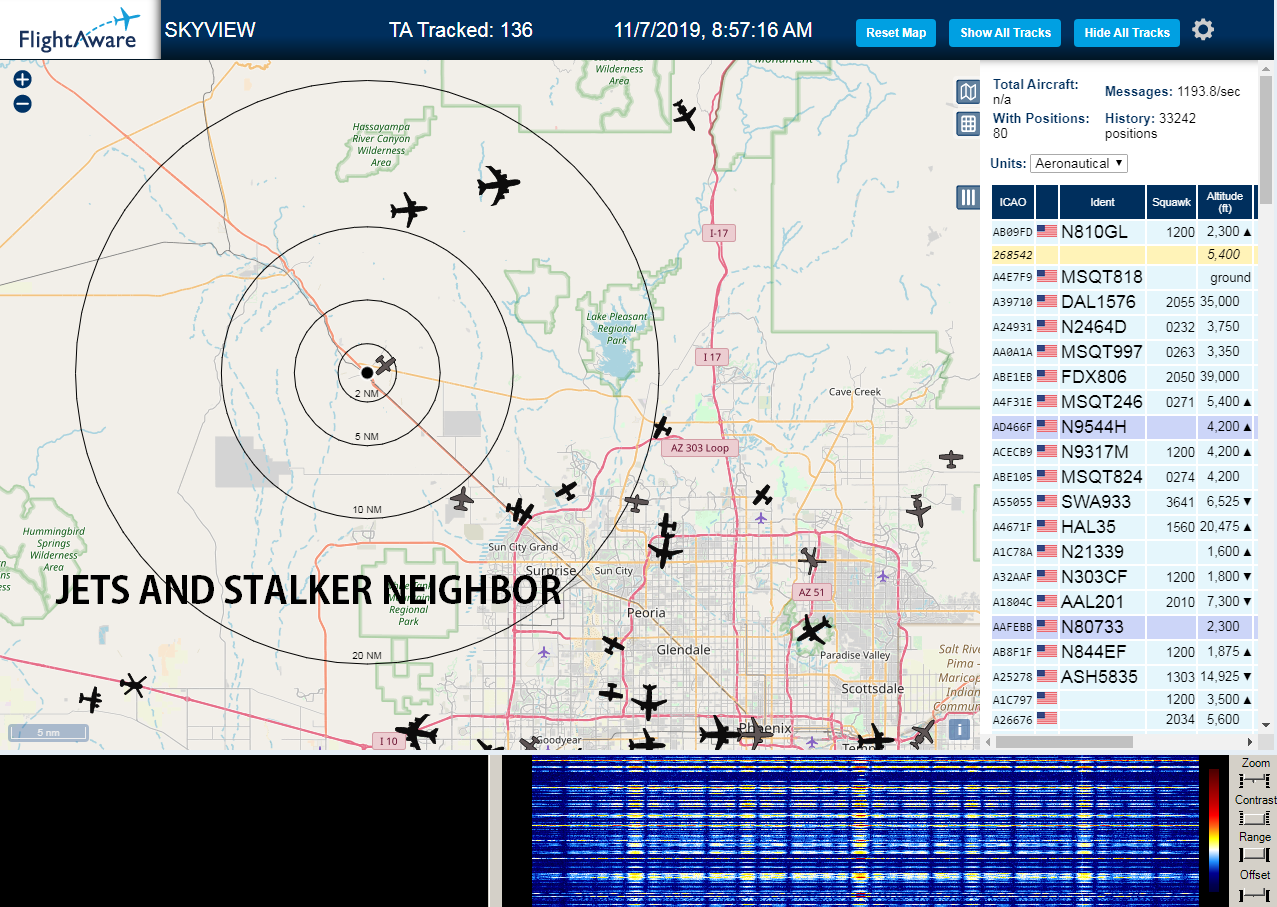Image resolution: width=1277 pixels, height=907 pixels.
Task: Click the map info 'i' icon
Action: pos(960,729)
